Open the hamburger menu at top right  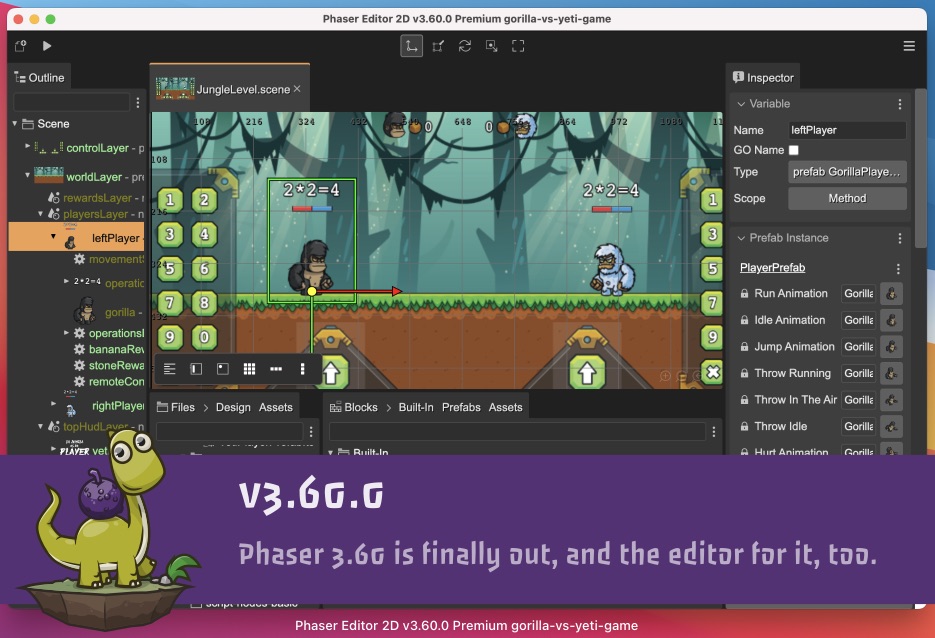click(908, 46)
